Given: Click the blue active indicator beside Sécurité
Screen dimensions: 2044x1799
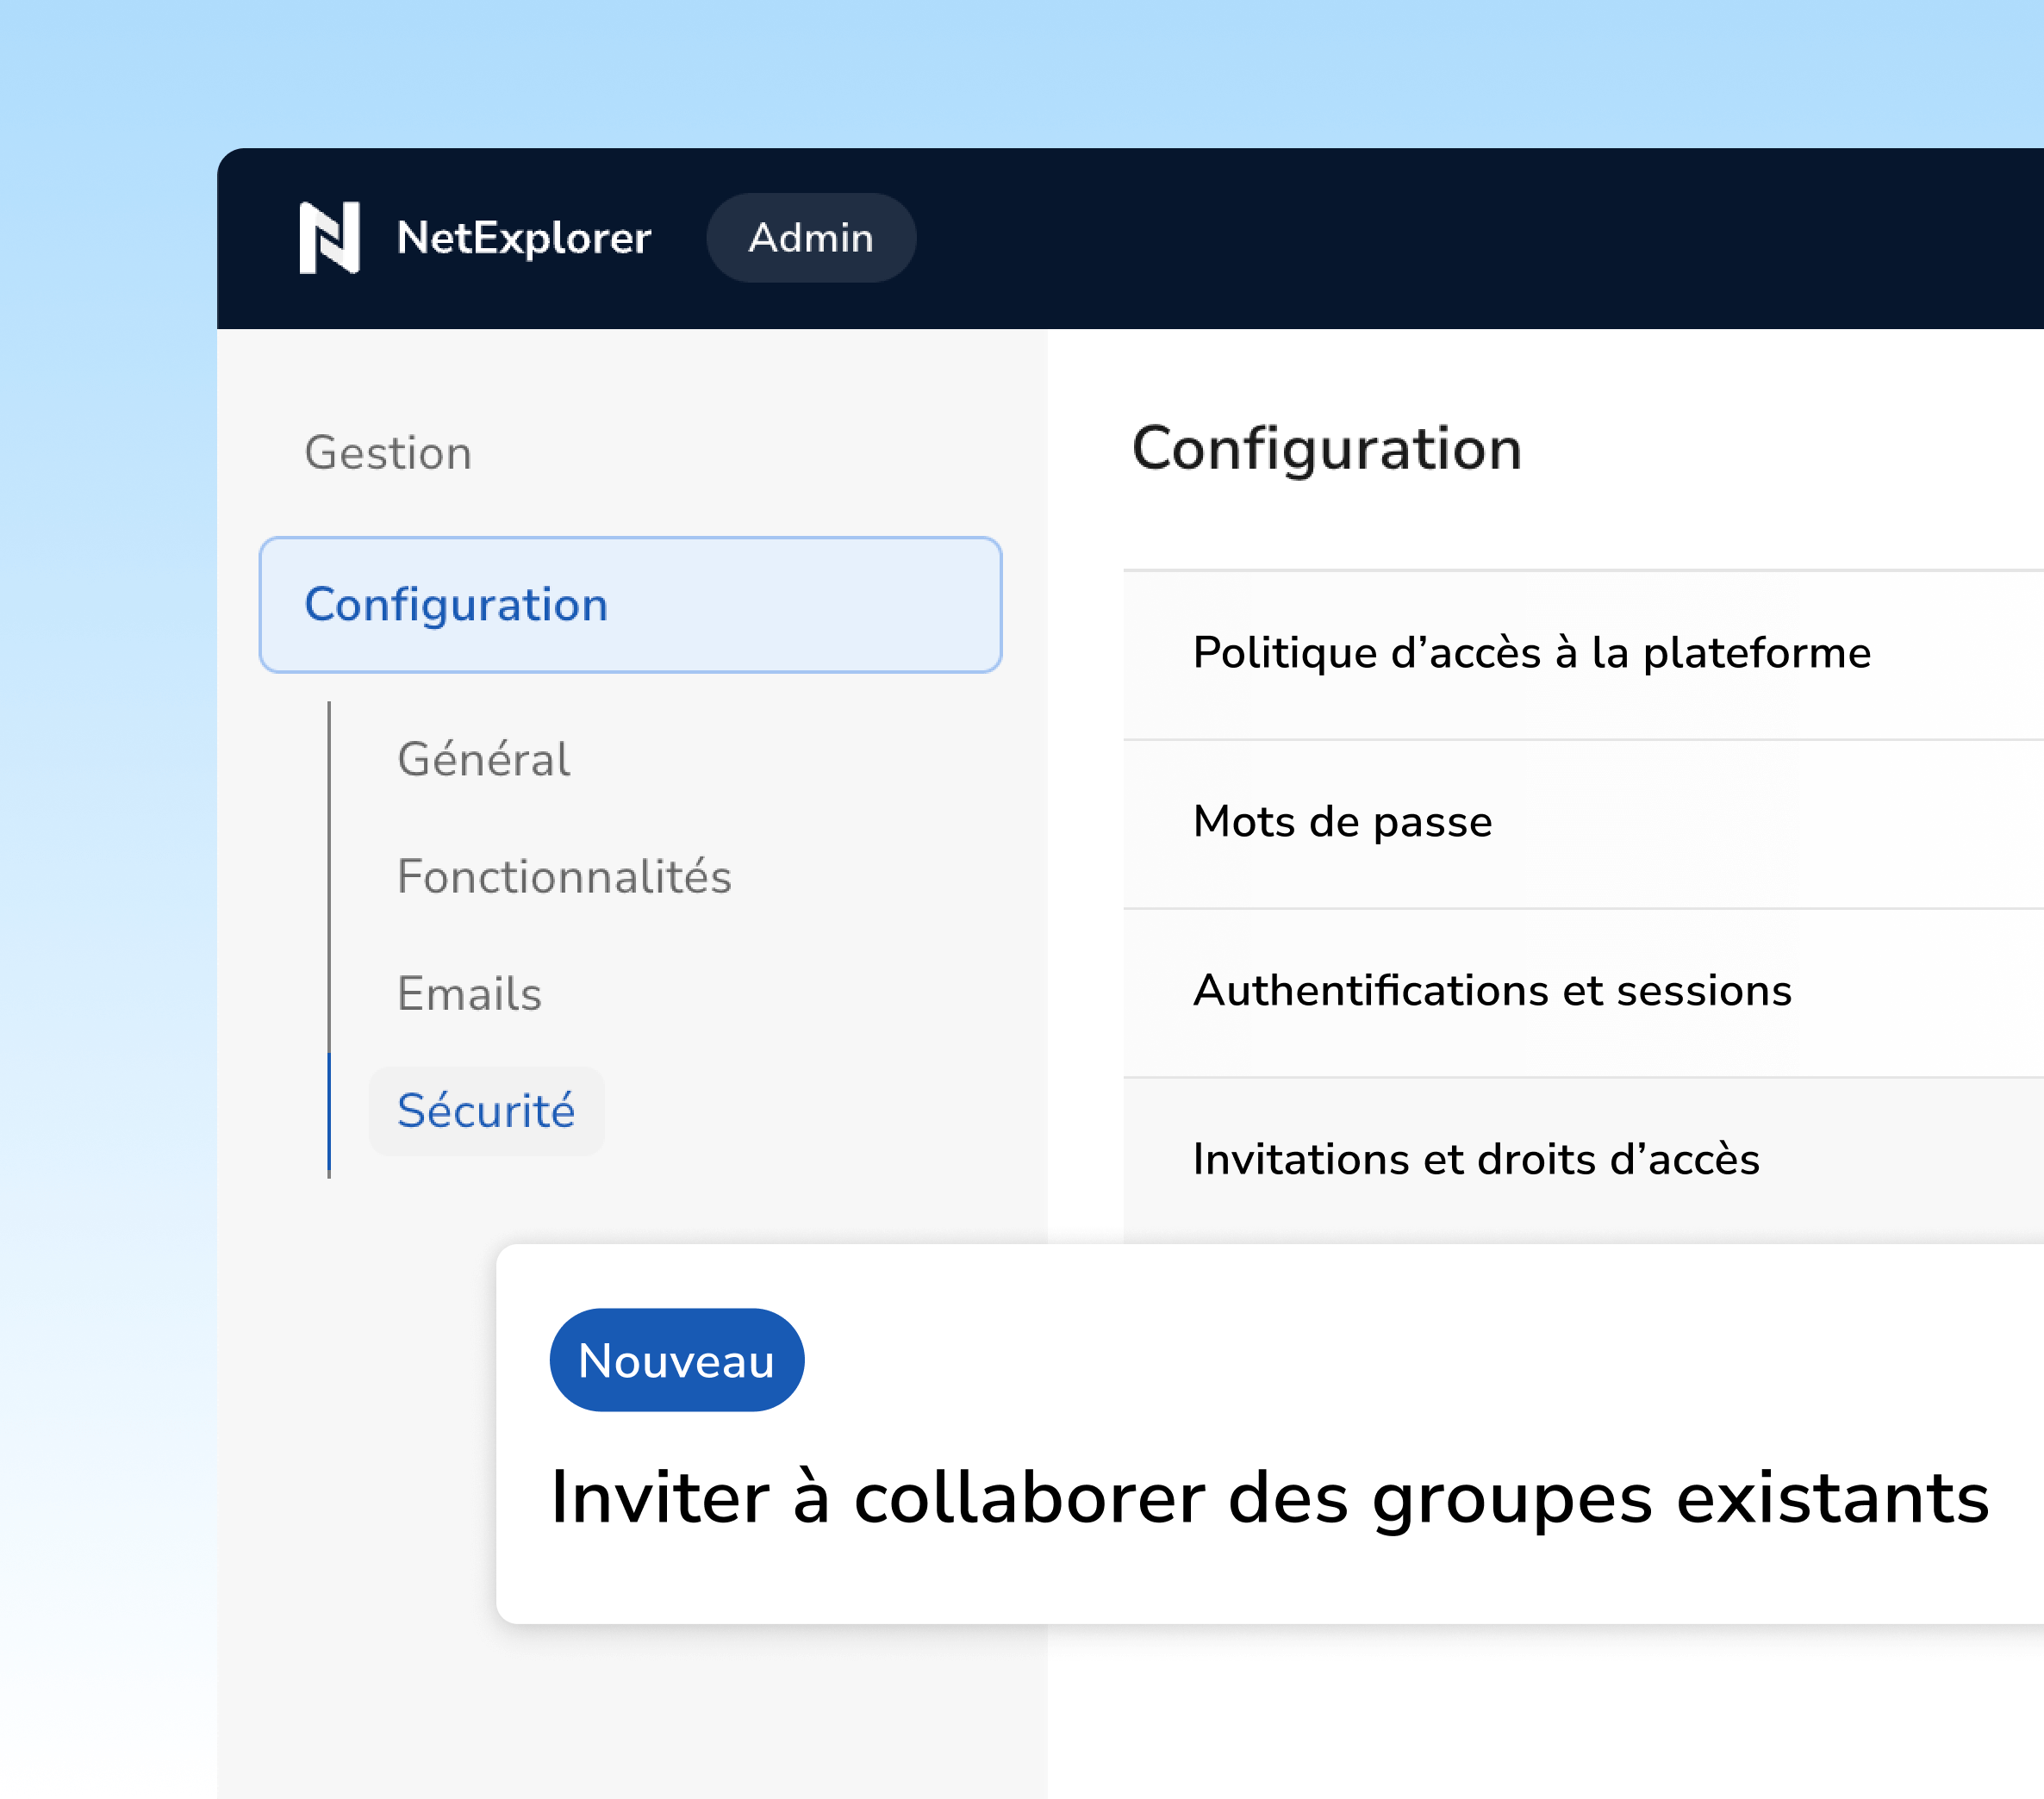Looking at the screenshot, I should coord(329,1111).
